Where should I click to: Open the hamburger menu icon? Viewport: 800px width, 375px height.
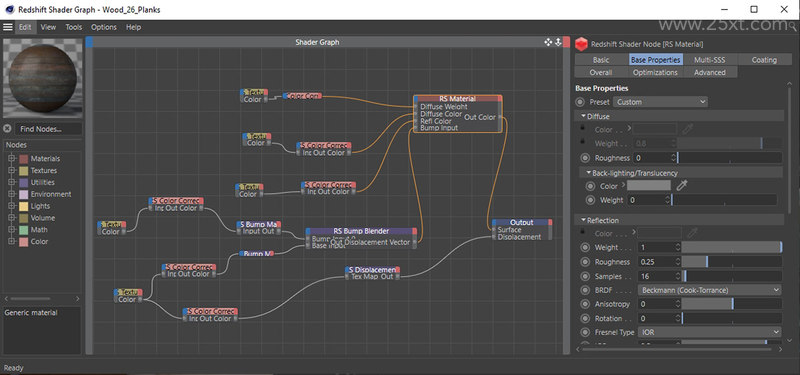8,27
